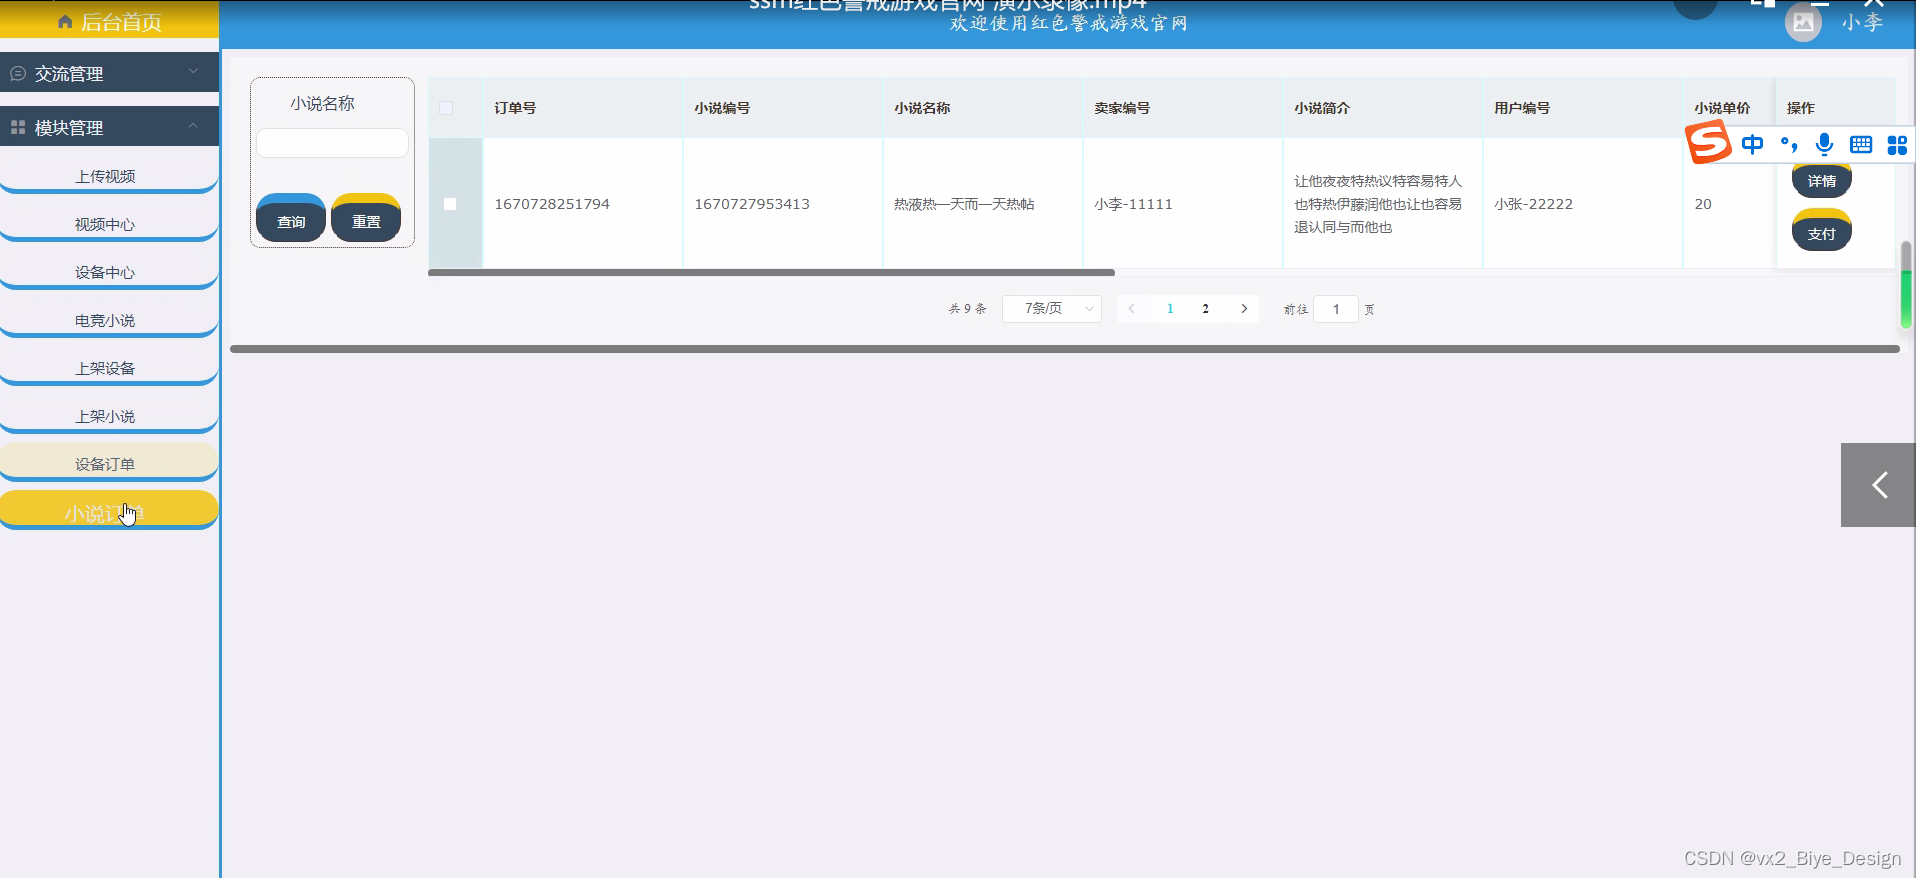Viewport: 1916px width, 878px height.
Task: Expand the 交流管理 menu
Action: pos(109,73)
